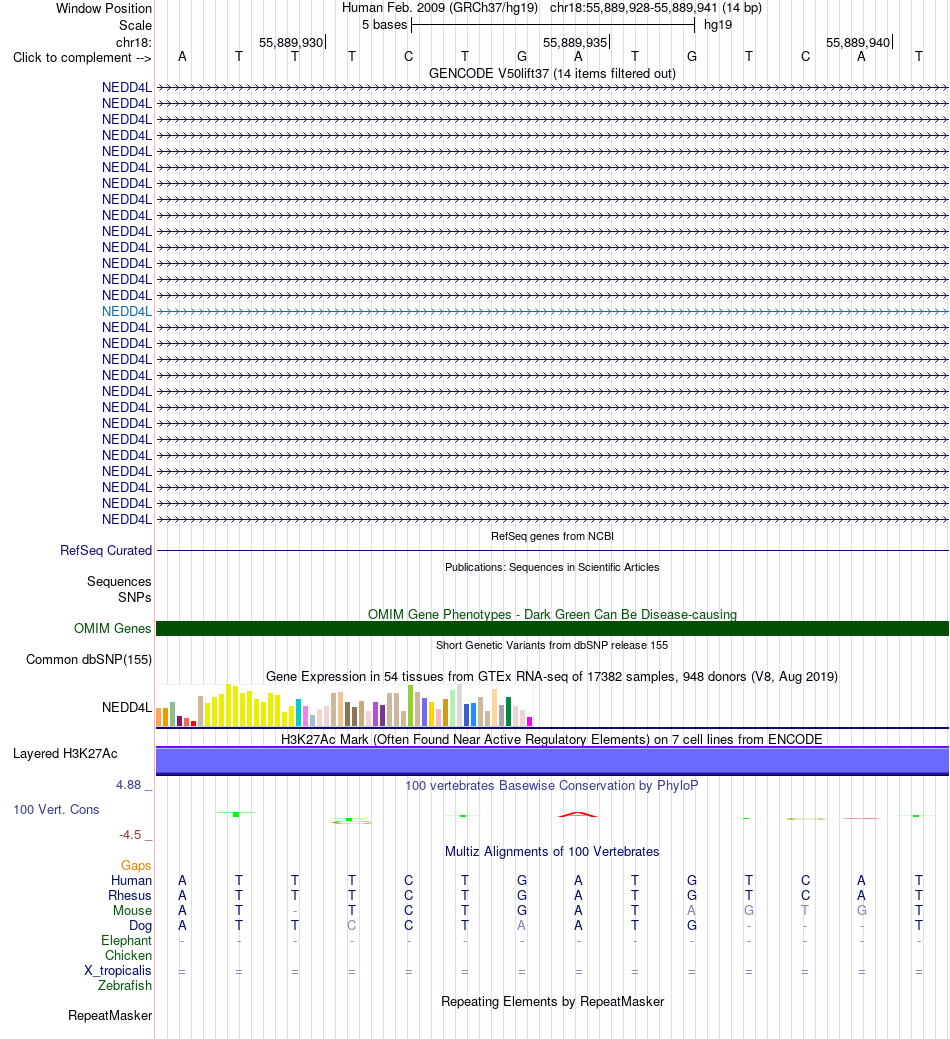The height and width of the screenshot is (1039, 950).
Task: Click the Layered H3K27Ac label
Action: coord(66,753)
